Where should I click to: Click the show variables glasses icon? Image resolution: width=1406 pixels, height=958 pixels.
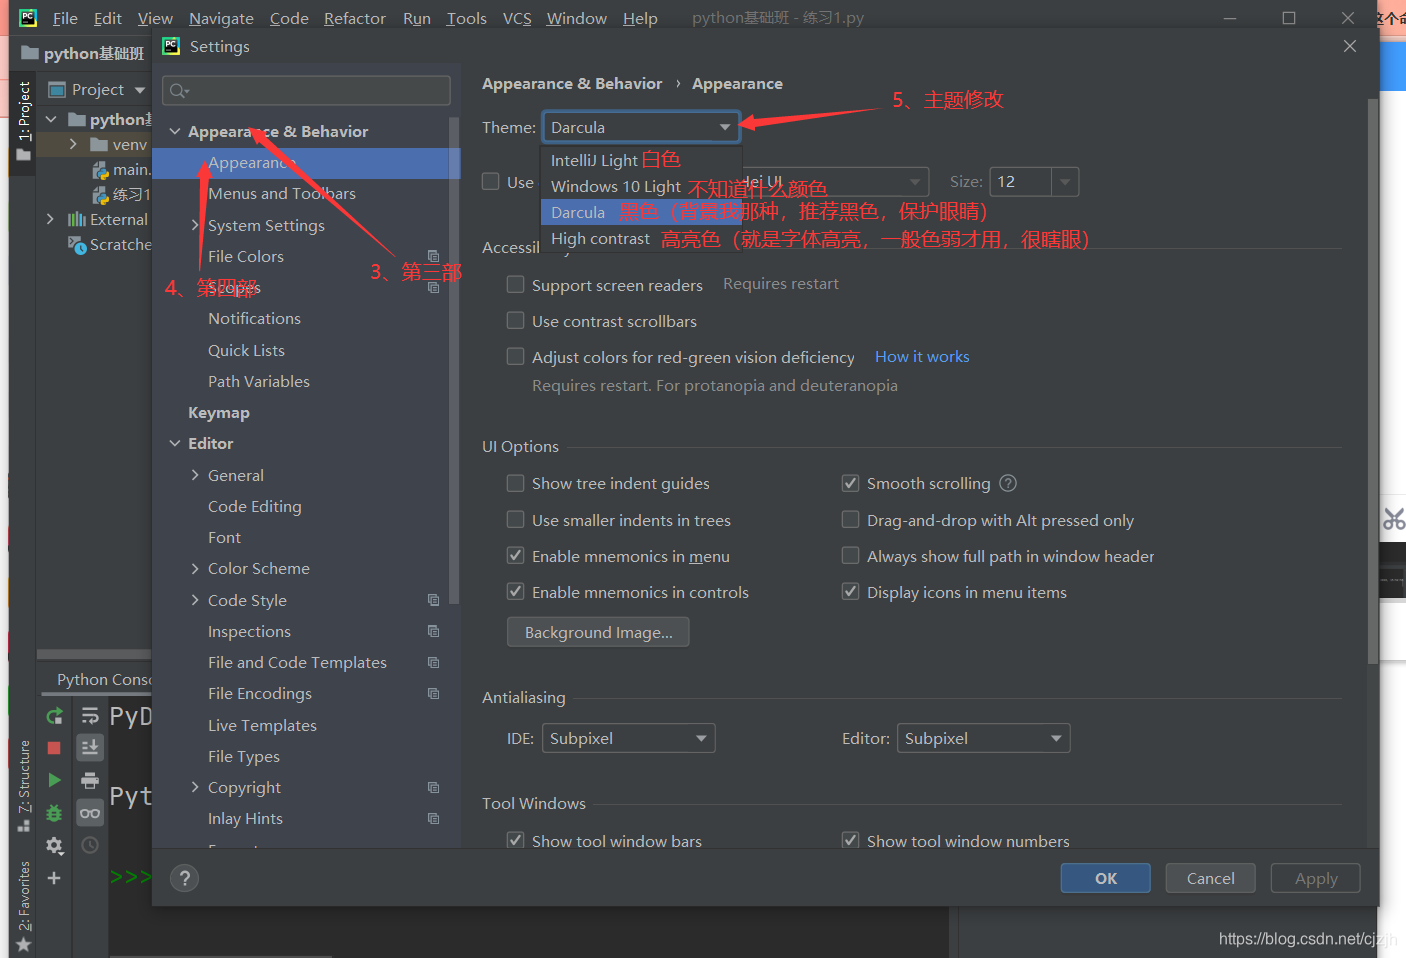tap(90, 813)
